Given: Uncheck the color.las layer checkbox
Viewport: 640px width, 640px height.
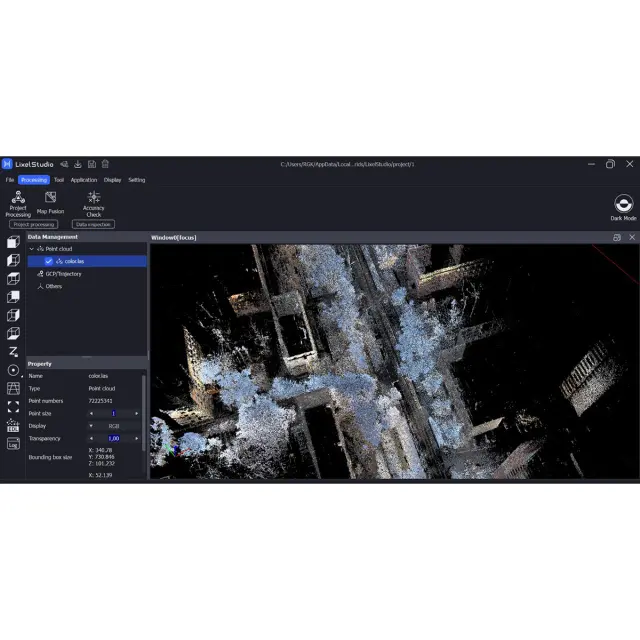Looking at the screenshot, I should coord(48,261).
